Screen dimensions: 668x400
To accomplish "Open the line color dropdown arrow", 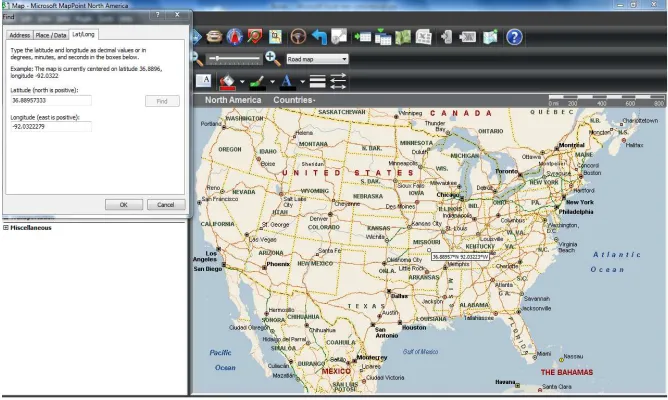I will pyautogui.click(x=272, y=81).
